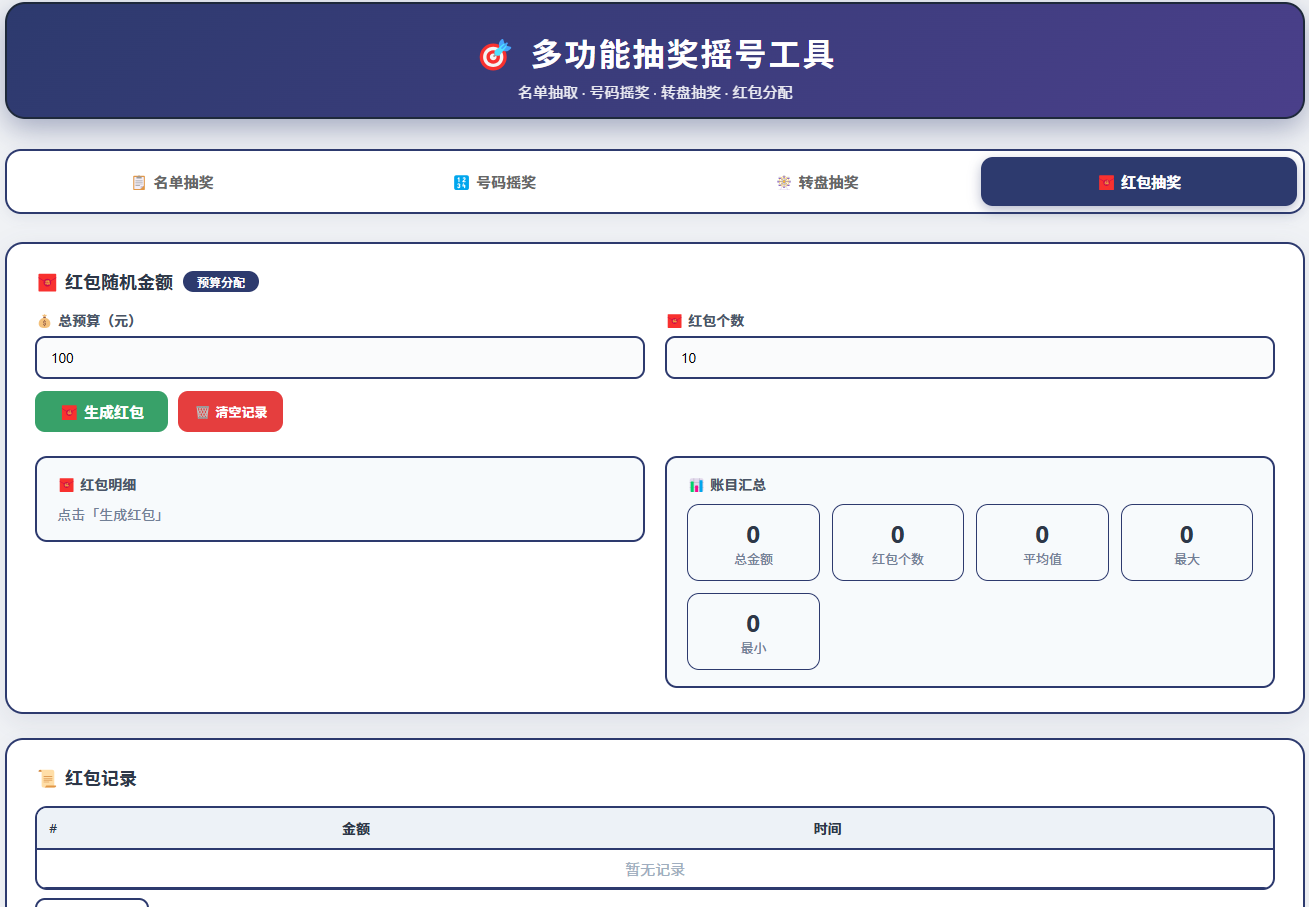Click the red 清空记录 button
Screen dimensions: 1309x907
[x=230, y=412]
